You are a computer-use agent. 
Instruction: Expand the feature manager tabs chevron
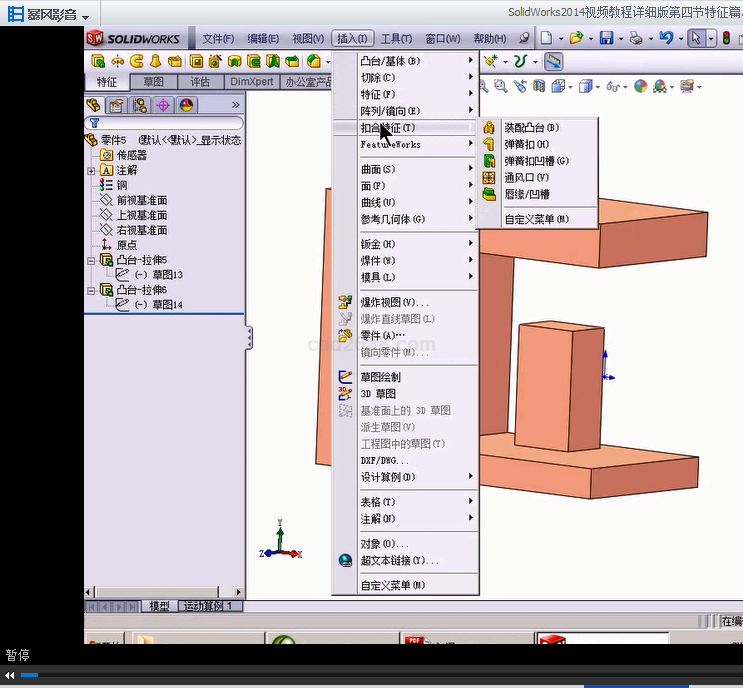tap(236, 105)
